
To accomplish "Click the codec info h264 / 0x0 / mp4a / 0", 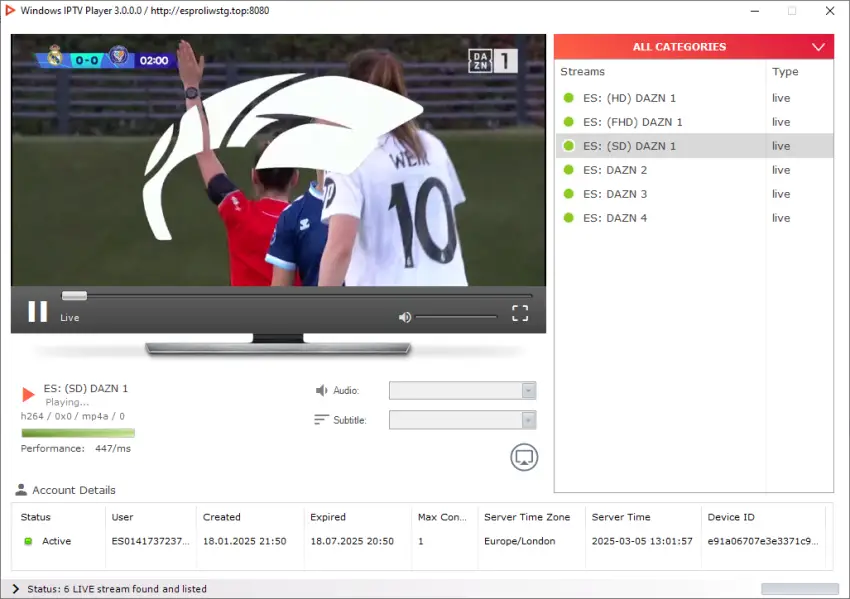I will point(73,416).
